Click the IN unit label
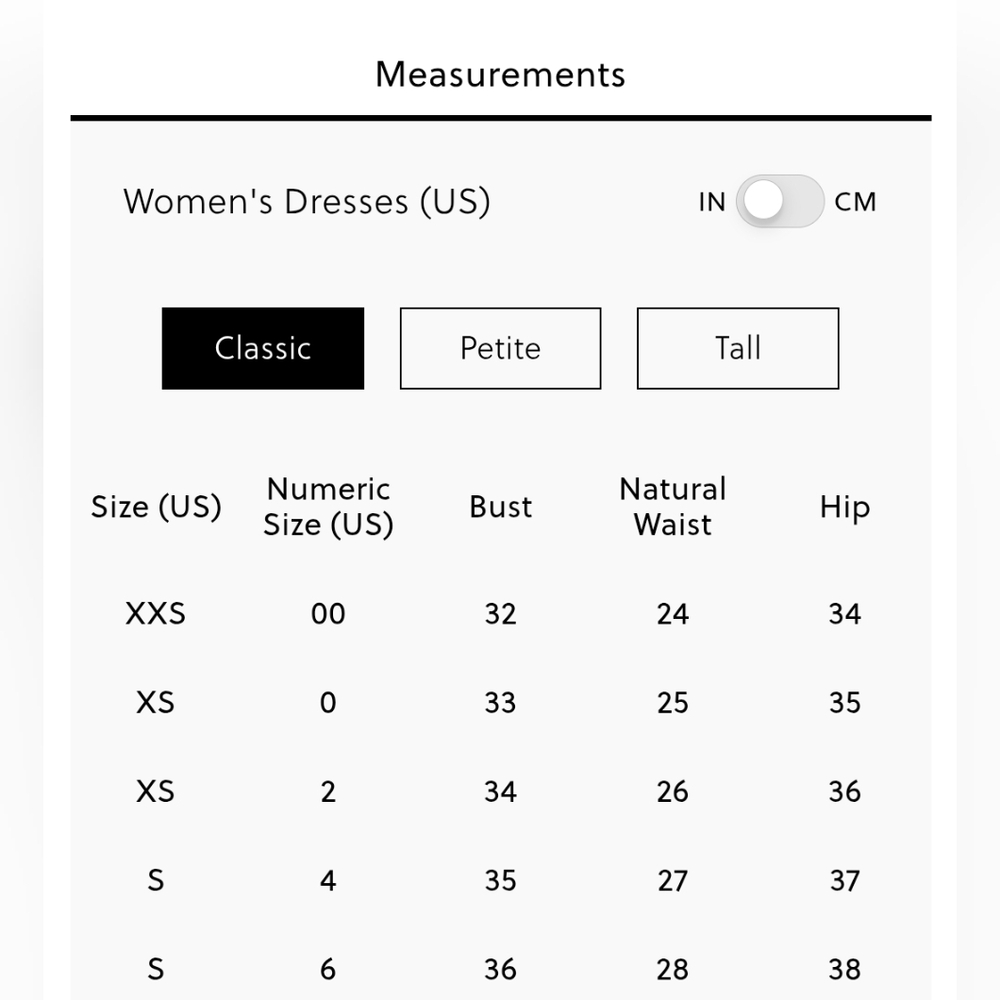 (712, 202)
